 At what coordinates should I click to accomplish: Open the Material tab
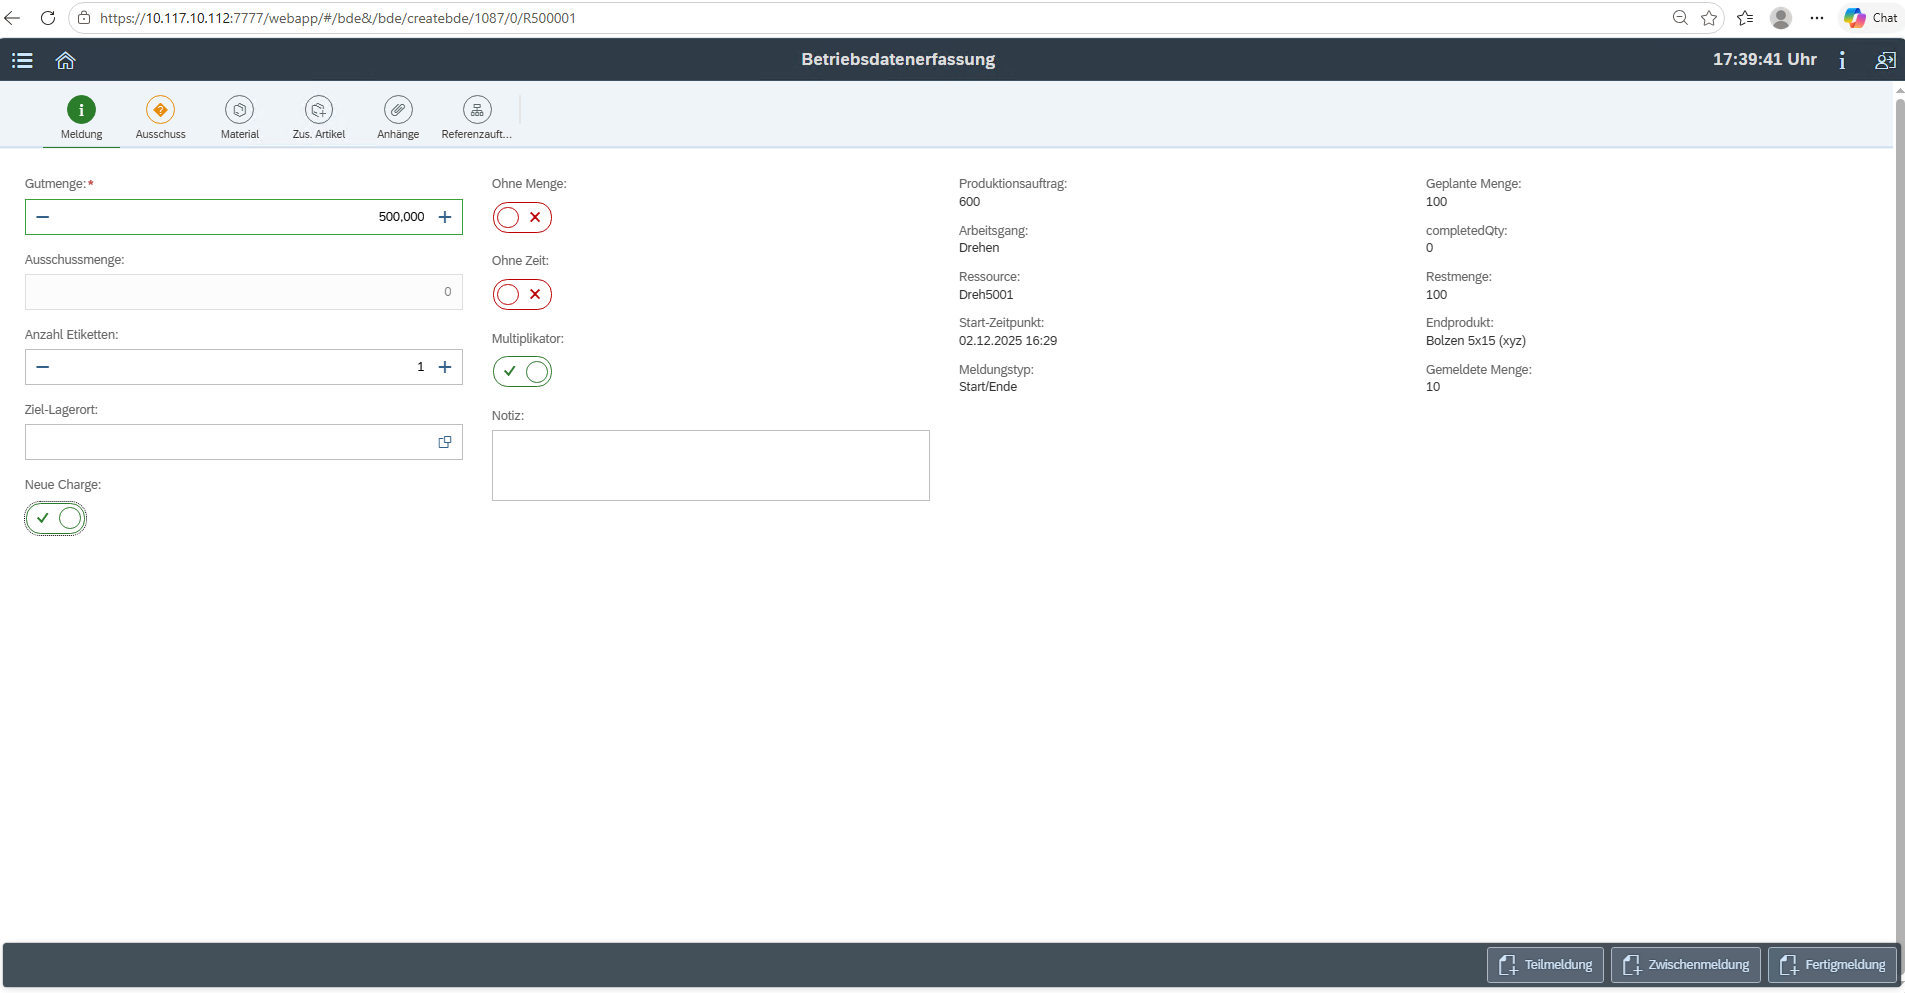point(240,119)
